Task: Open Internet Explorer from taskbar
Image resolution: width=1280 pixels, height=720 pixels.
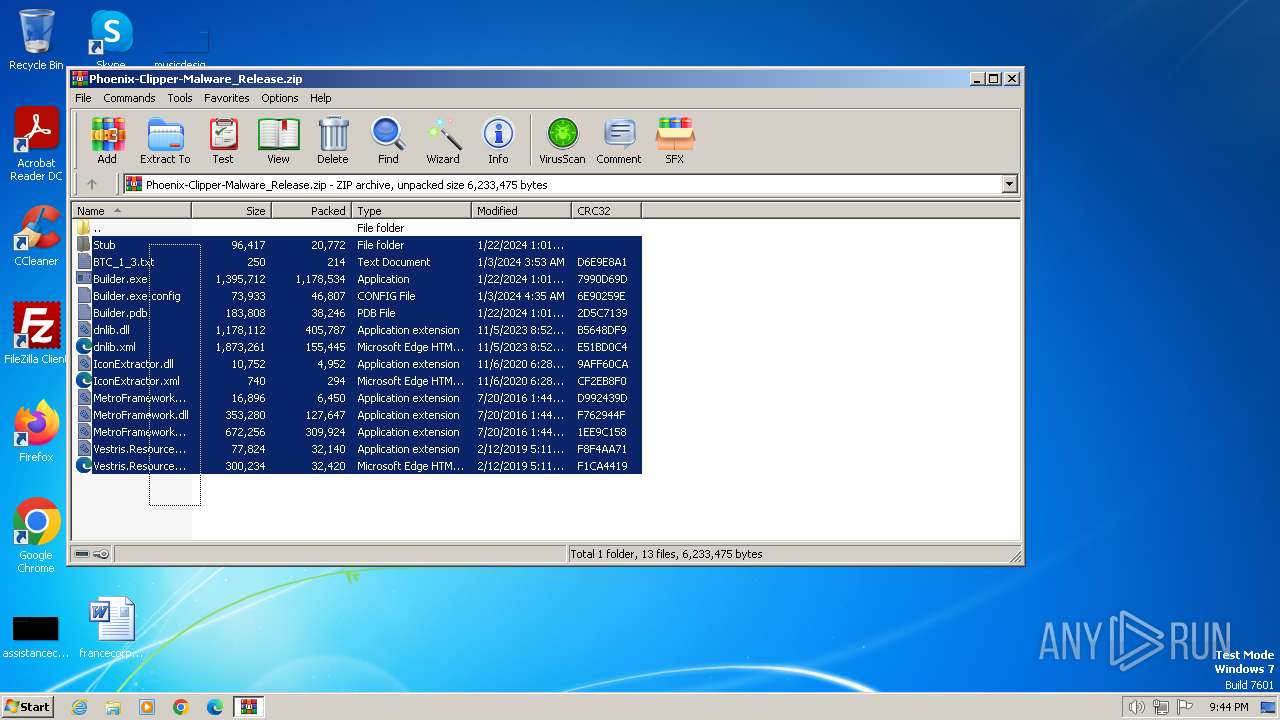Action: [79, 707]
